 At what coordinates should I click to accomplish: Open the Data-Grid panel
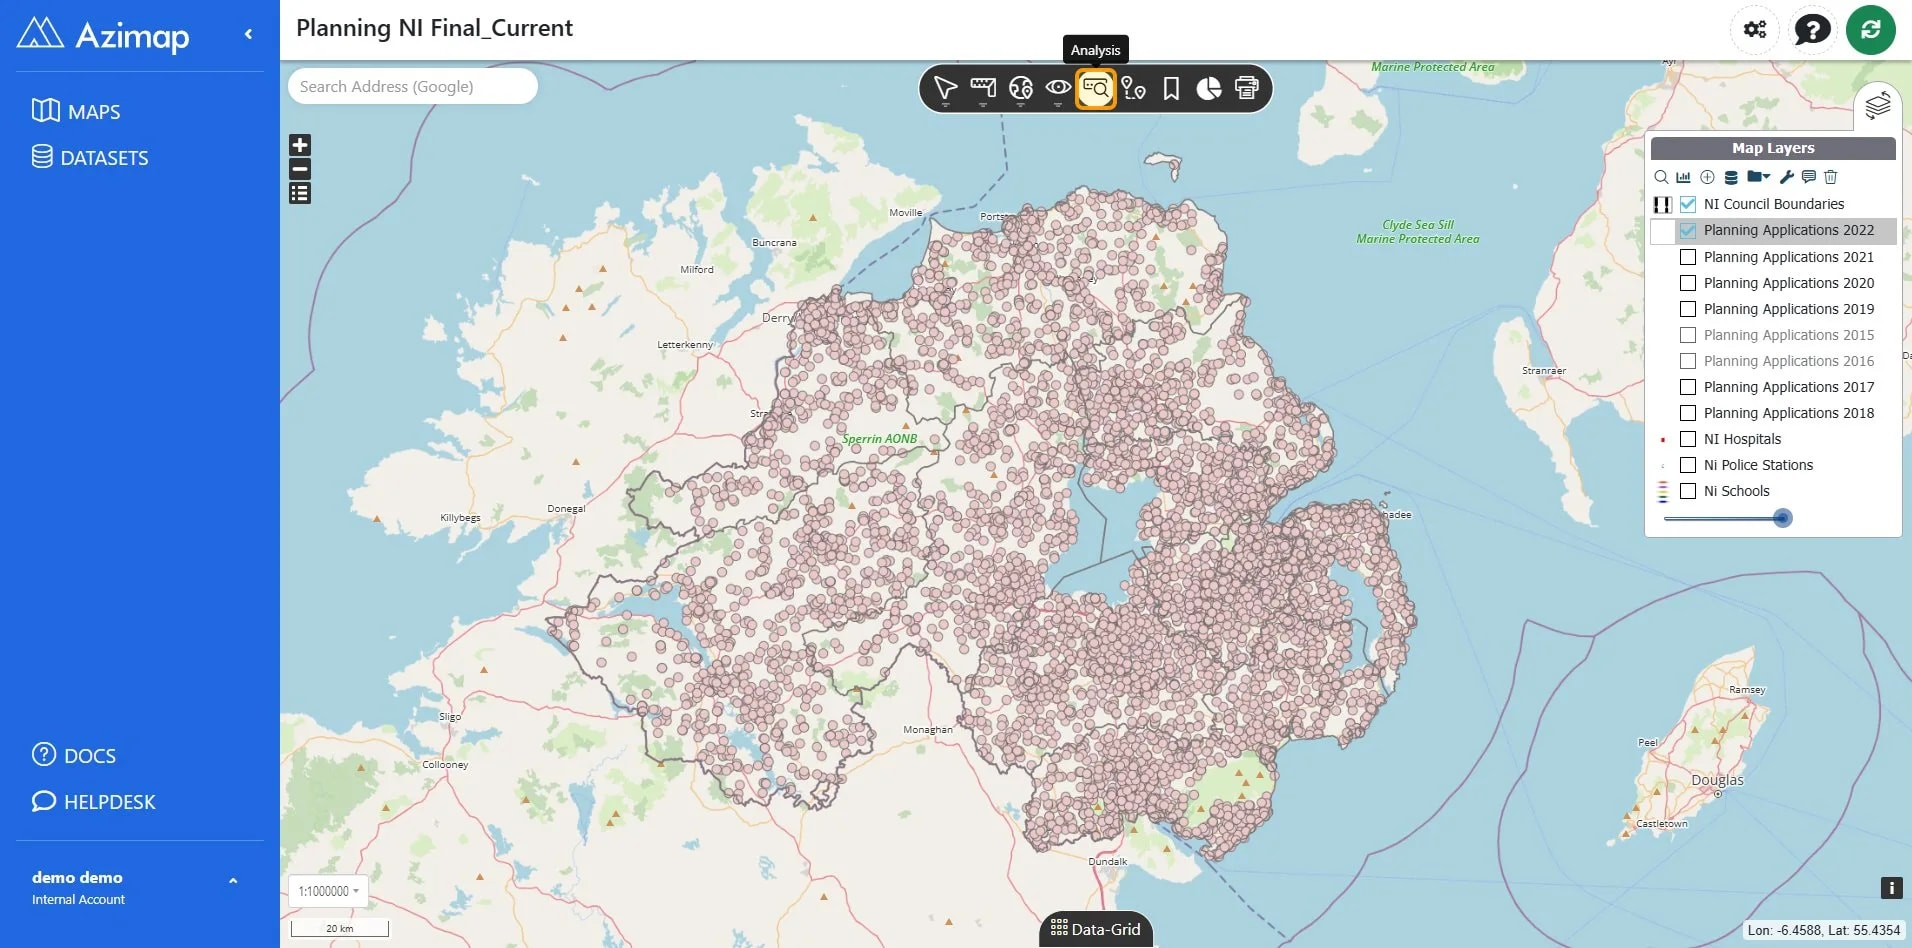(1096, 929)
